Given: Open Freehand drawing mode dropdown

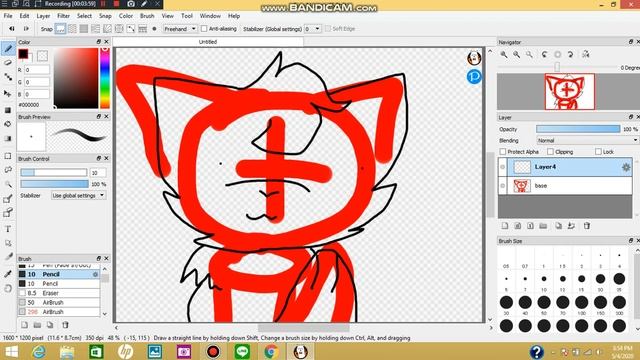Looking at the screenshot, I should click(180, 29).
